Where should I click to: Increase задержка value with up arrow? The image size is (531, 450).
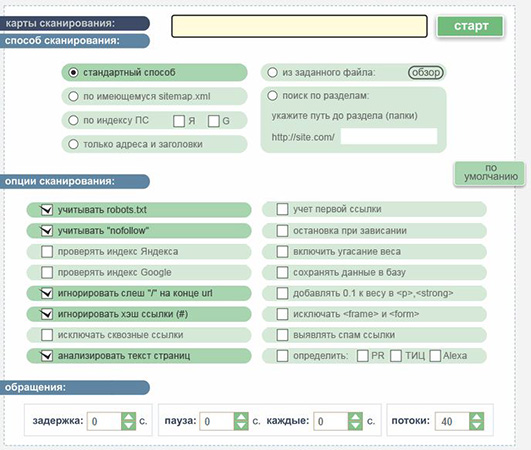coord(128,417)
